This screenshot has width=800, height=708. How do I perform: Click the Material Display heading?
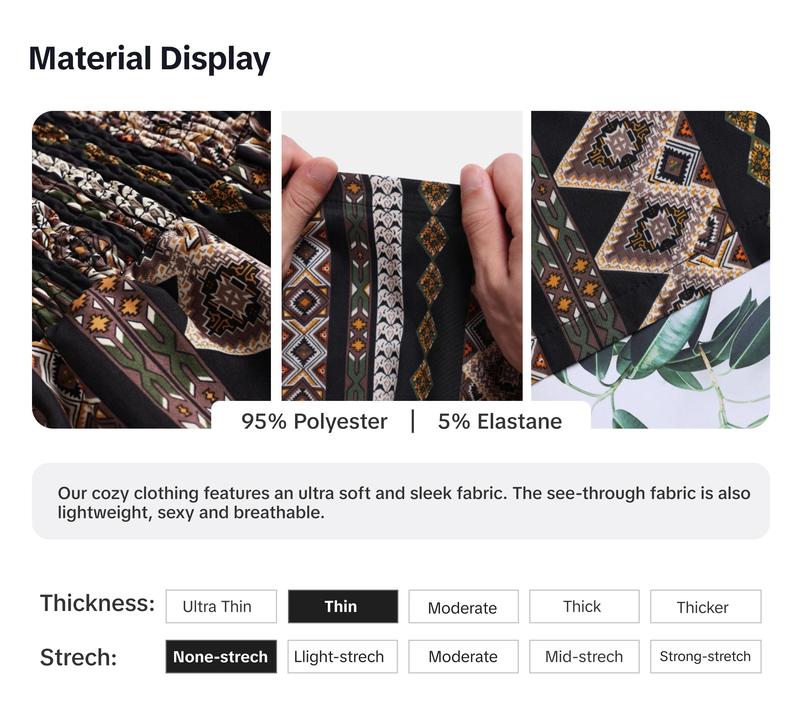pyautogui.click(x=149, y=58)
